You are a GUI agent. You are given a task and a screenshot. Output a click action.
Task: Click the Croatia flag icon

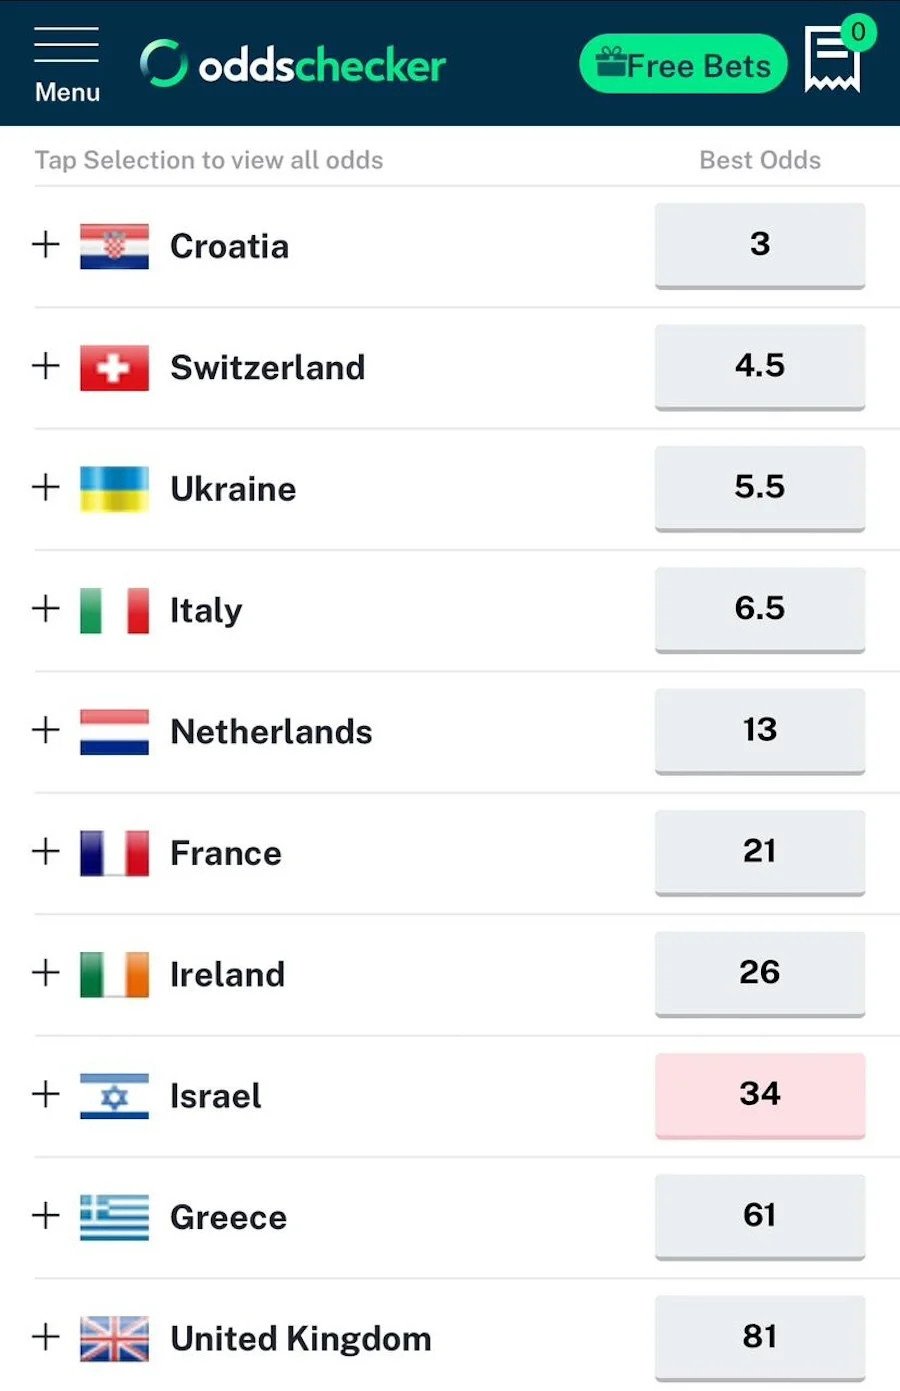114,246
